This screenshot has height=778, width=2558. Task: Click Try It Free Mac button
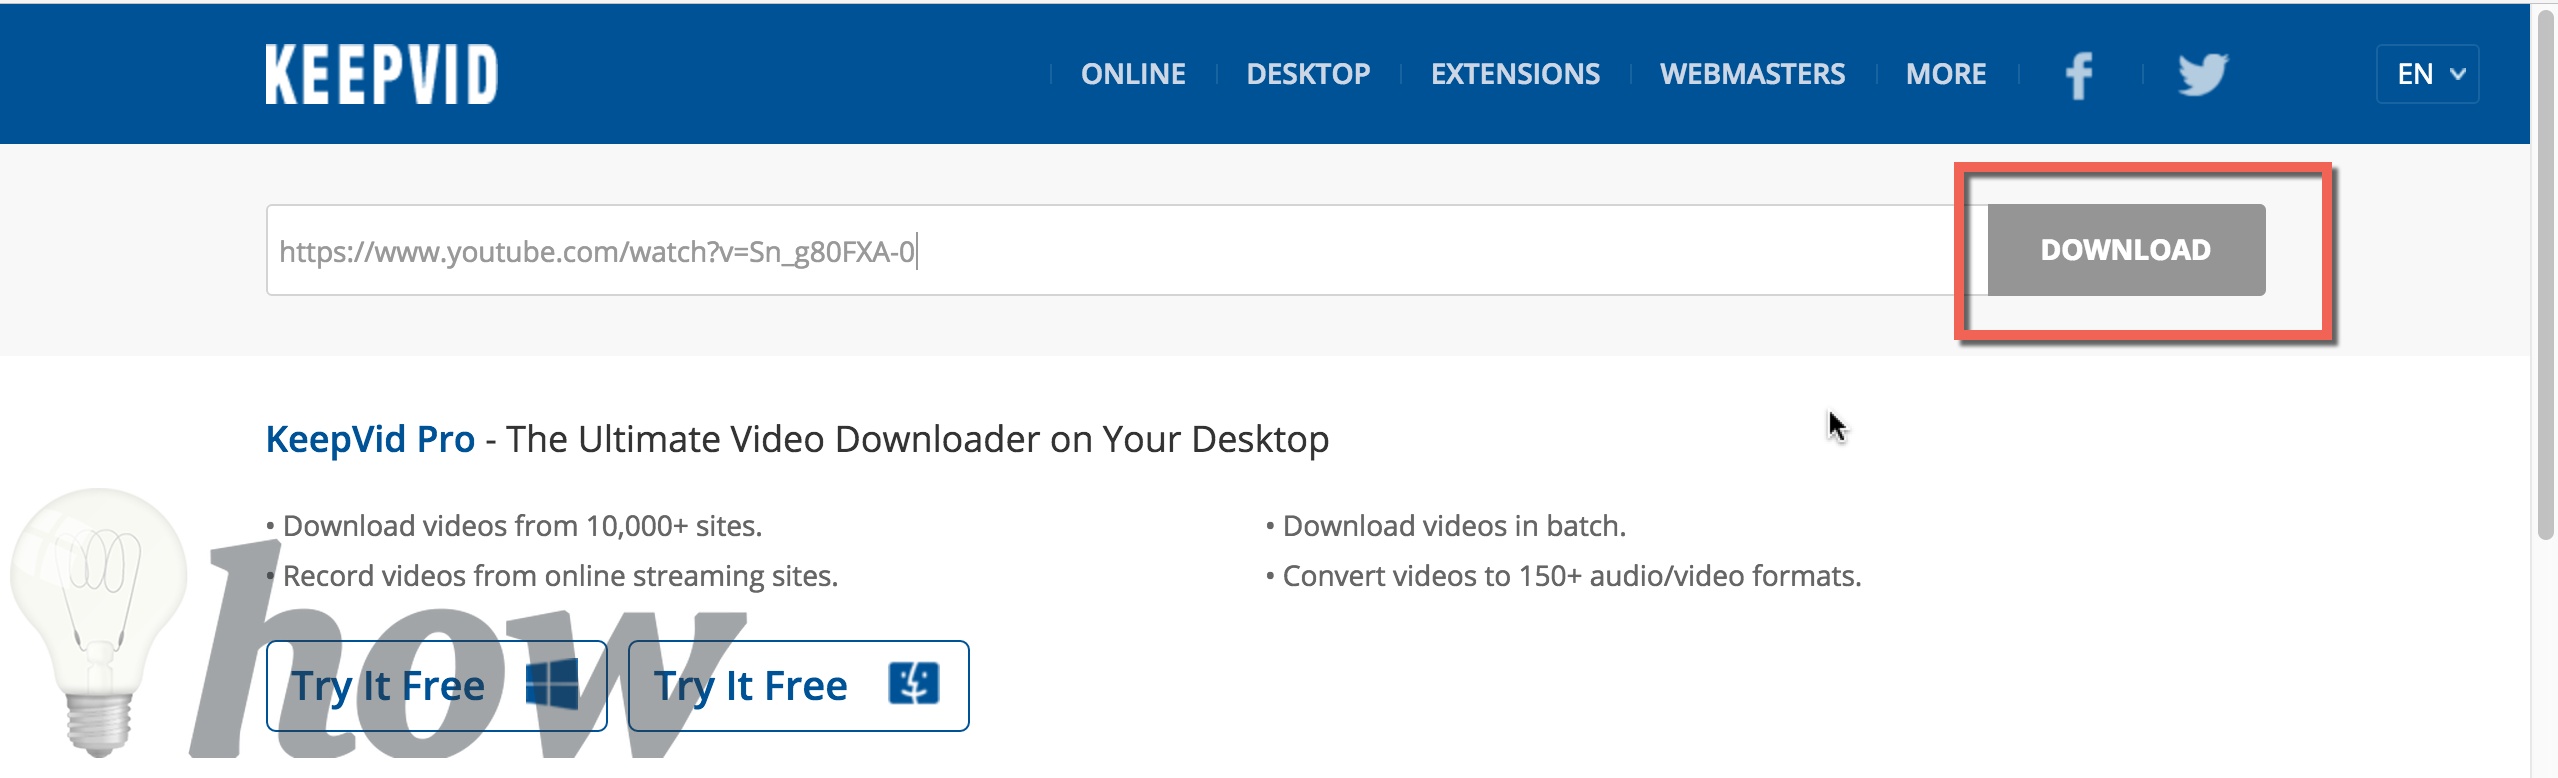coord(799,686)
